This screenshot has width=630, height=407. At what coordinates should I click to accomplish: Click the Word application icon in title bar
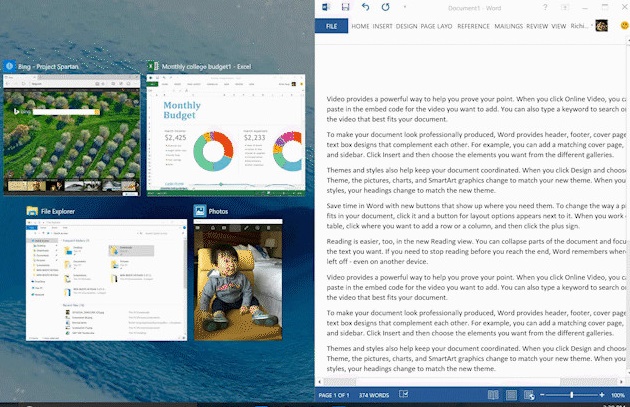point(326,7)
